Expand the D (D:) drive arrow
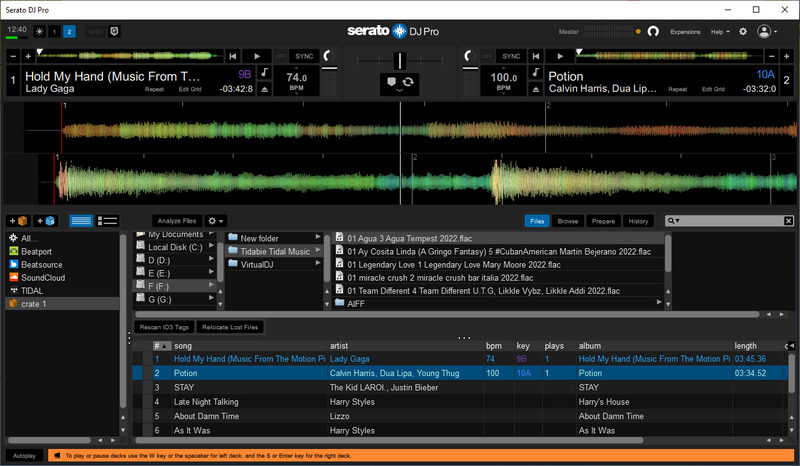The width and height of the screenshot is (800, 466). pos(211,259)
